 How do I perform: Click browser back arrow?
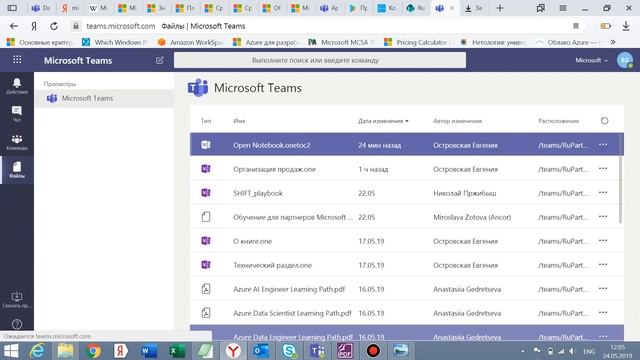click(x=14, y=26)
